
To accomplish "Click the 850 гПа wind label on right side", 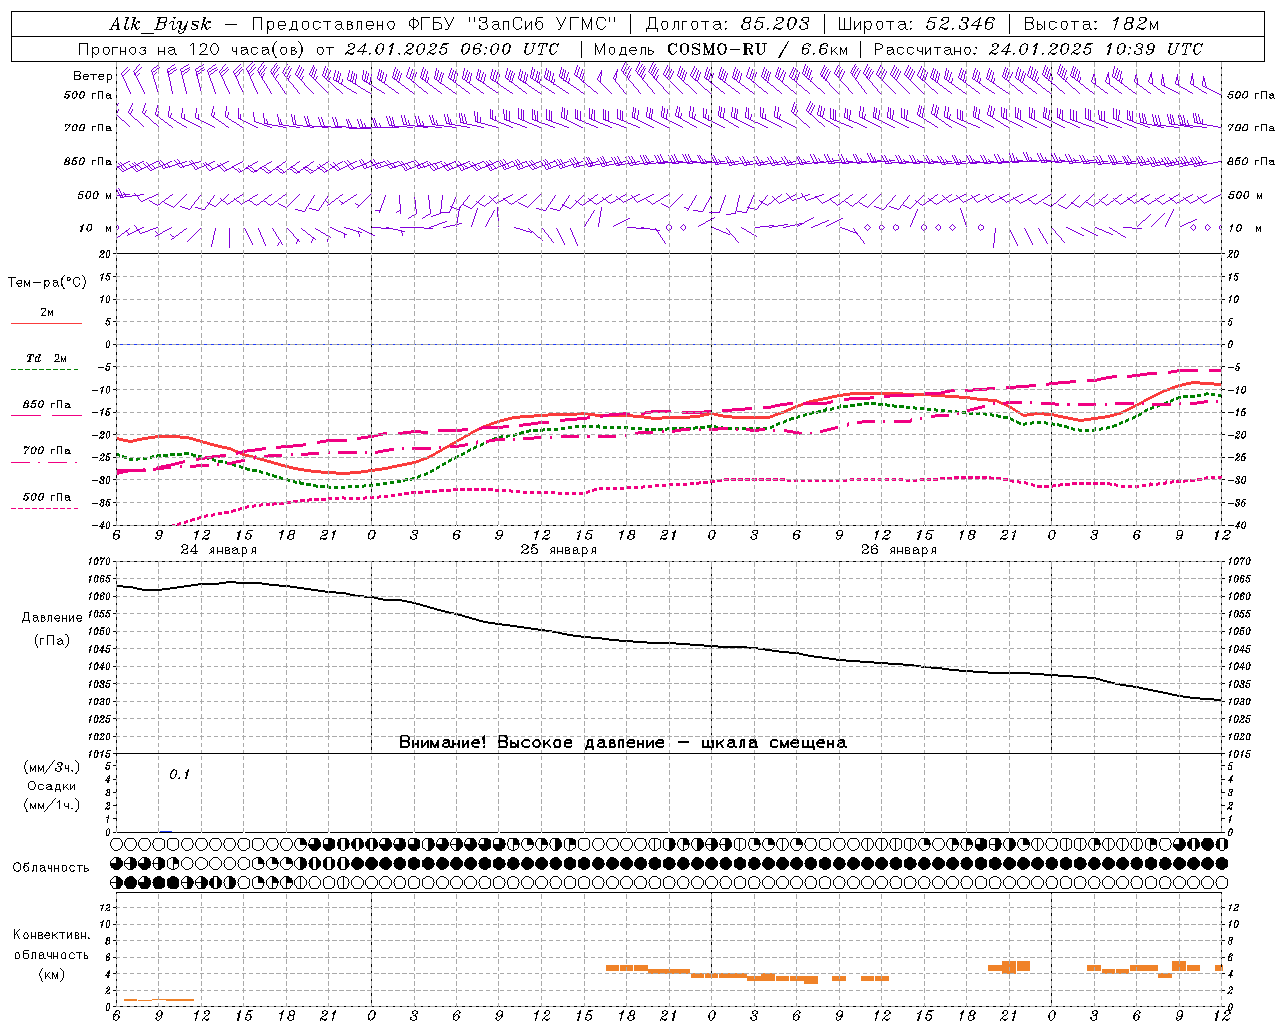I will click(x=1251, y=161).
